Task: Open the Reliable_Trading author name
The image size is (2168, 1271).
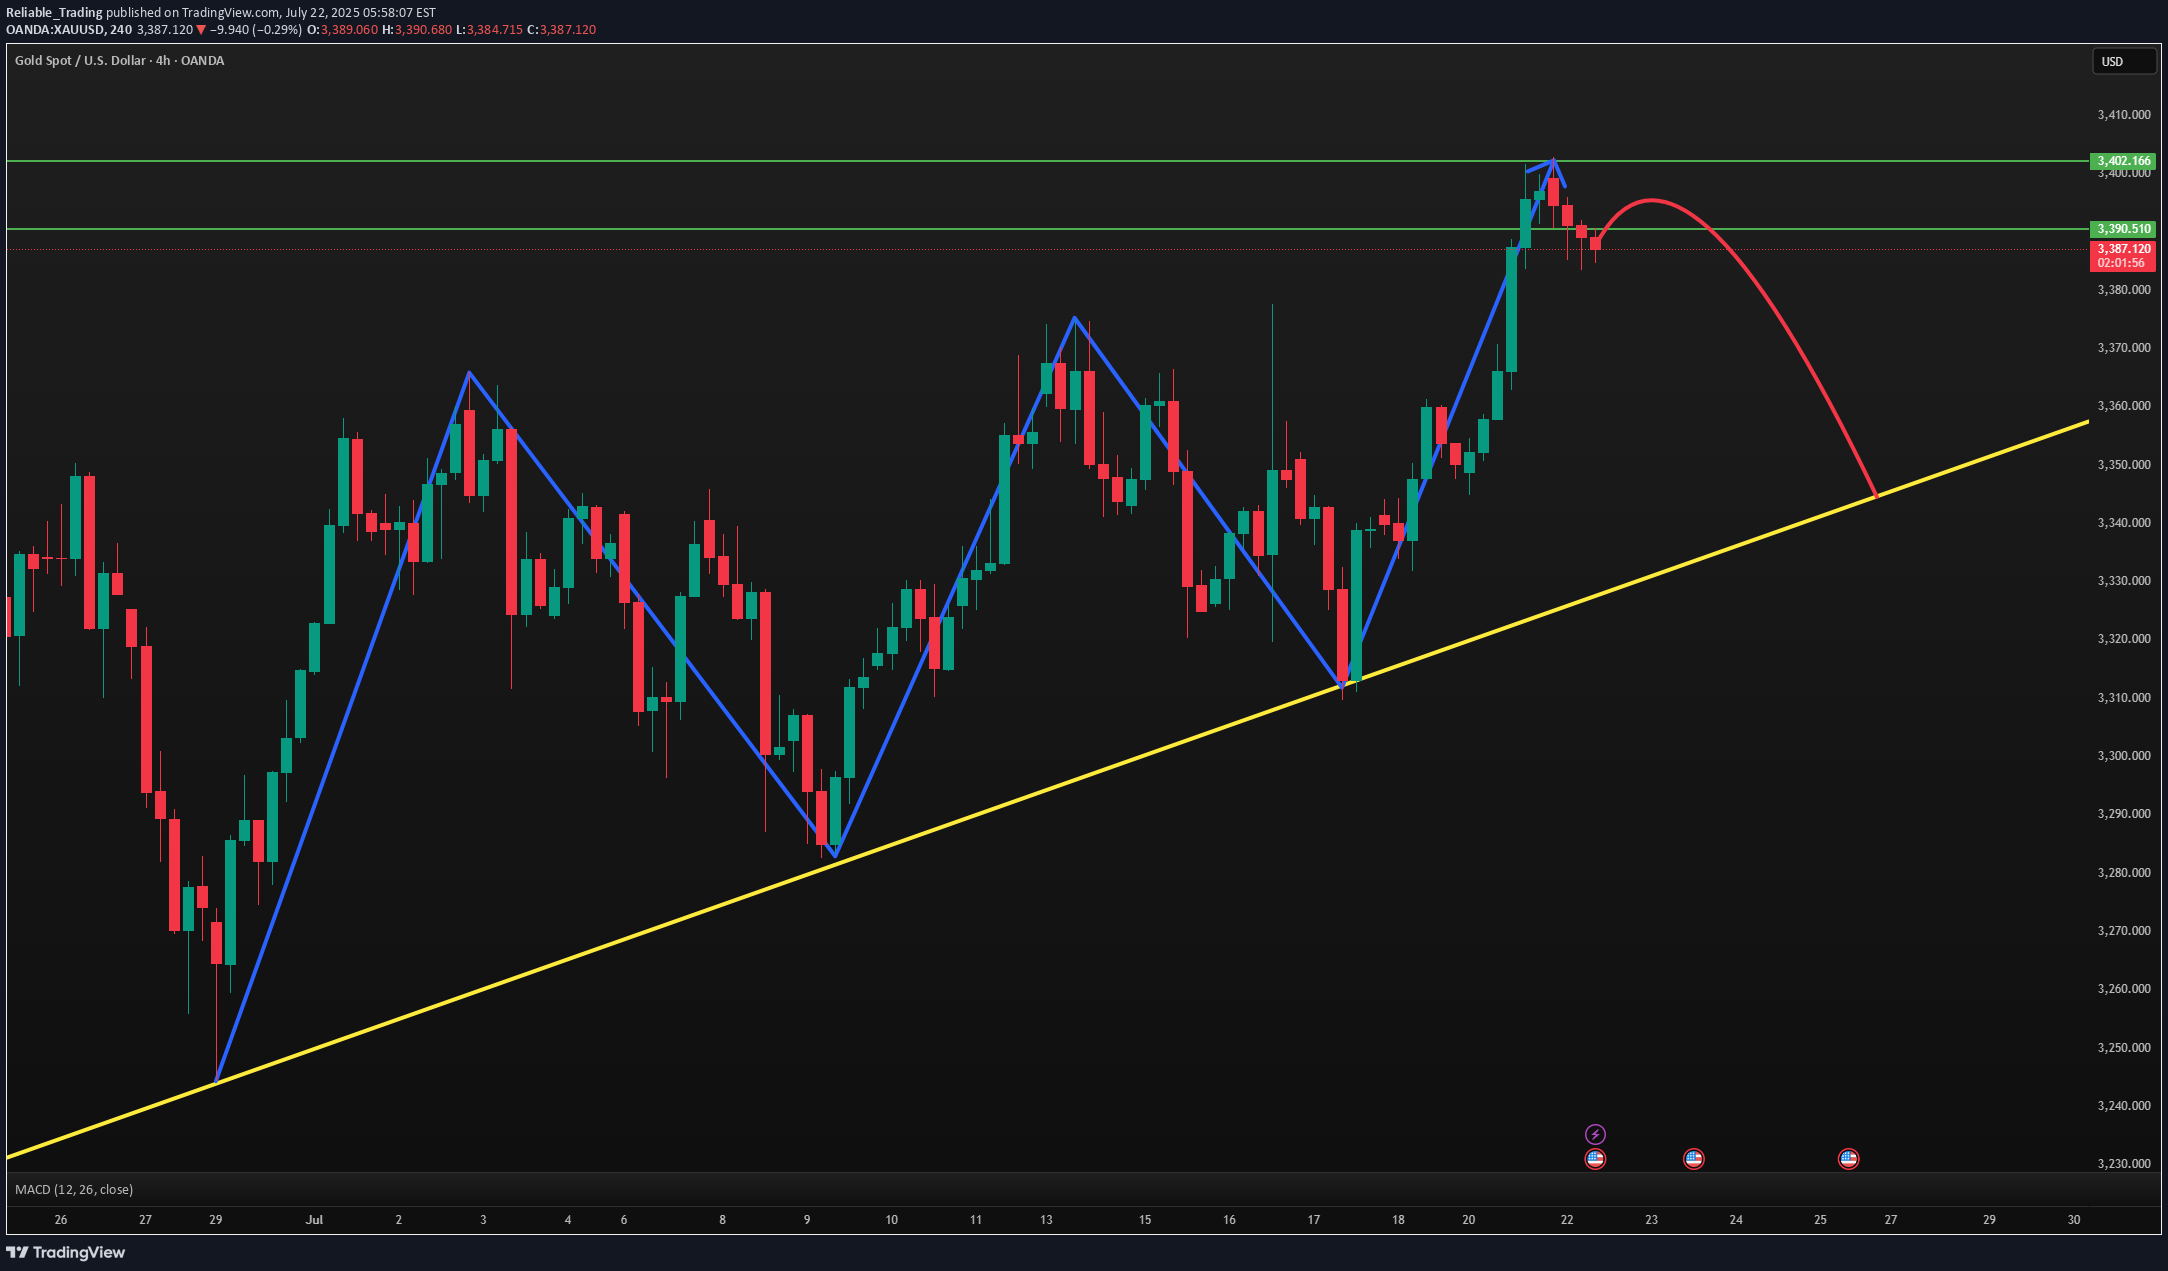Action: 54,13
